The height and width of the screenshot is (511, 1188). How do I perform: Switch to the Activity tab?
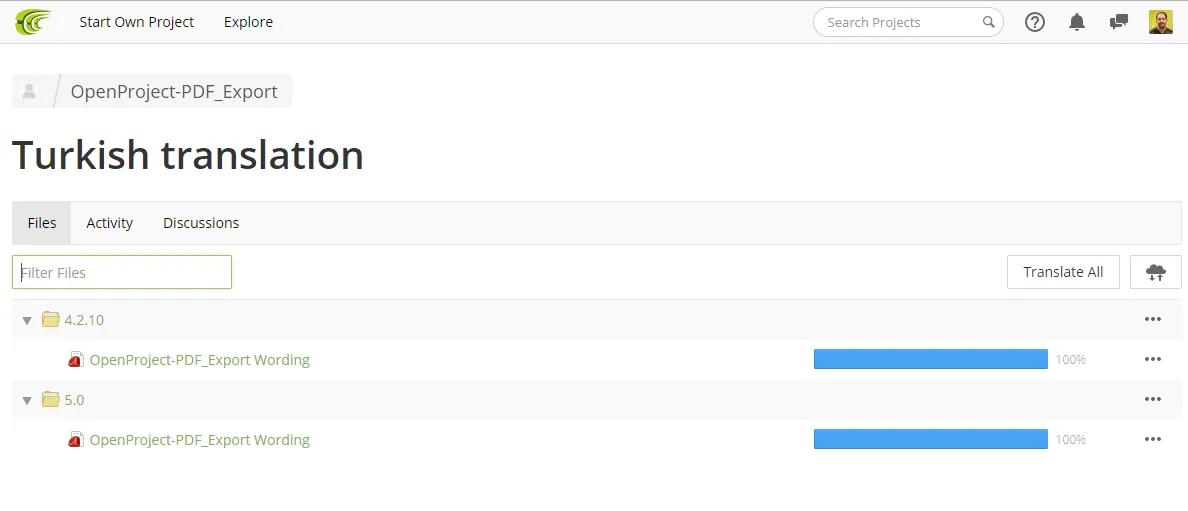tap(109, 223)
